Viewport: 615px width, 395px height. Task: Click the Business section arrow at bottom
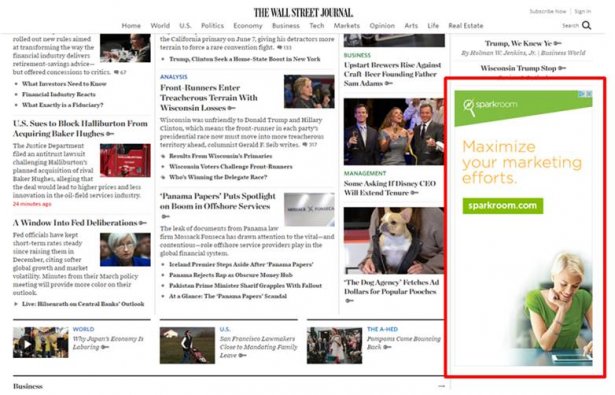(441, 386)
